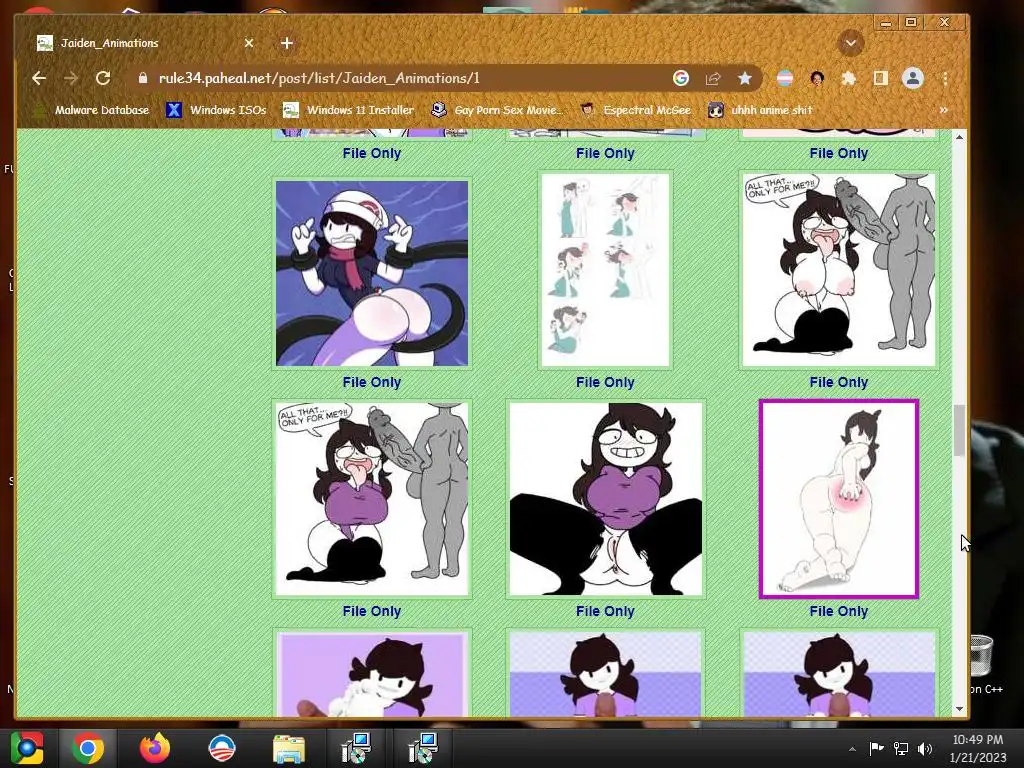Select the Jaiden_Animations tab
The height and width of the screenshot is (768, 1024).
(146, 43)
